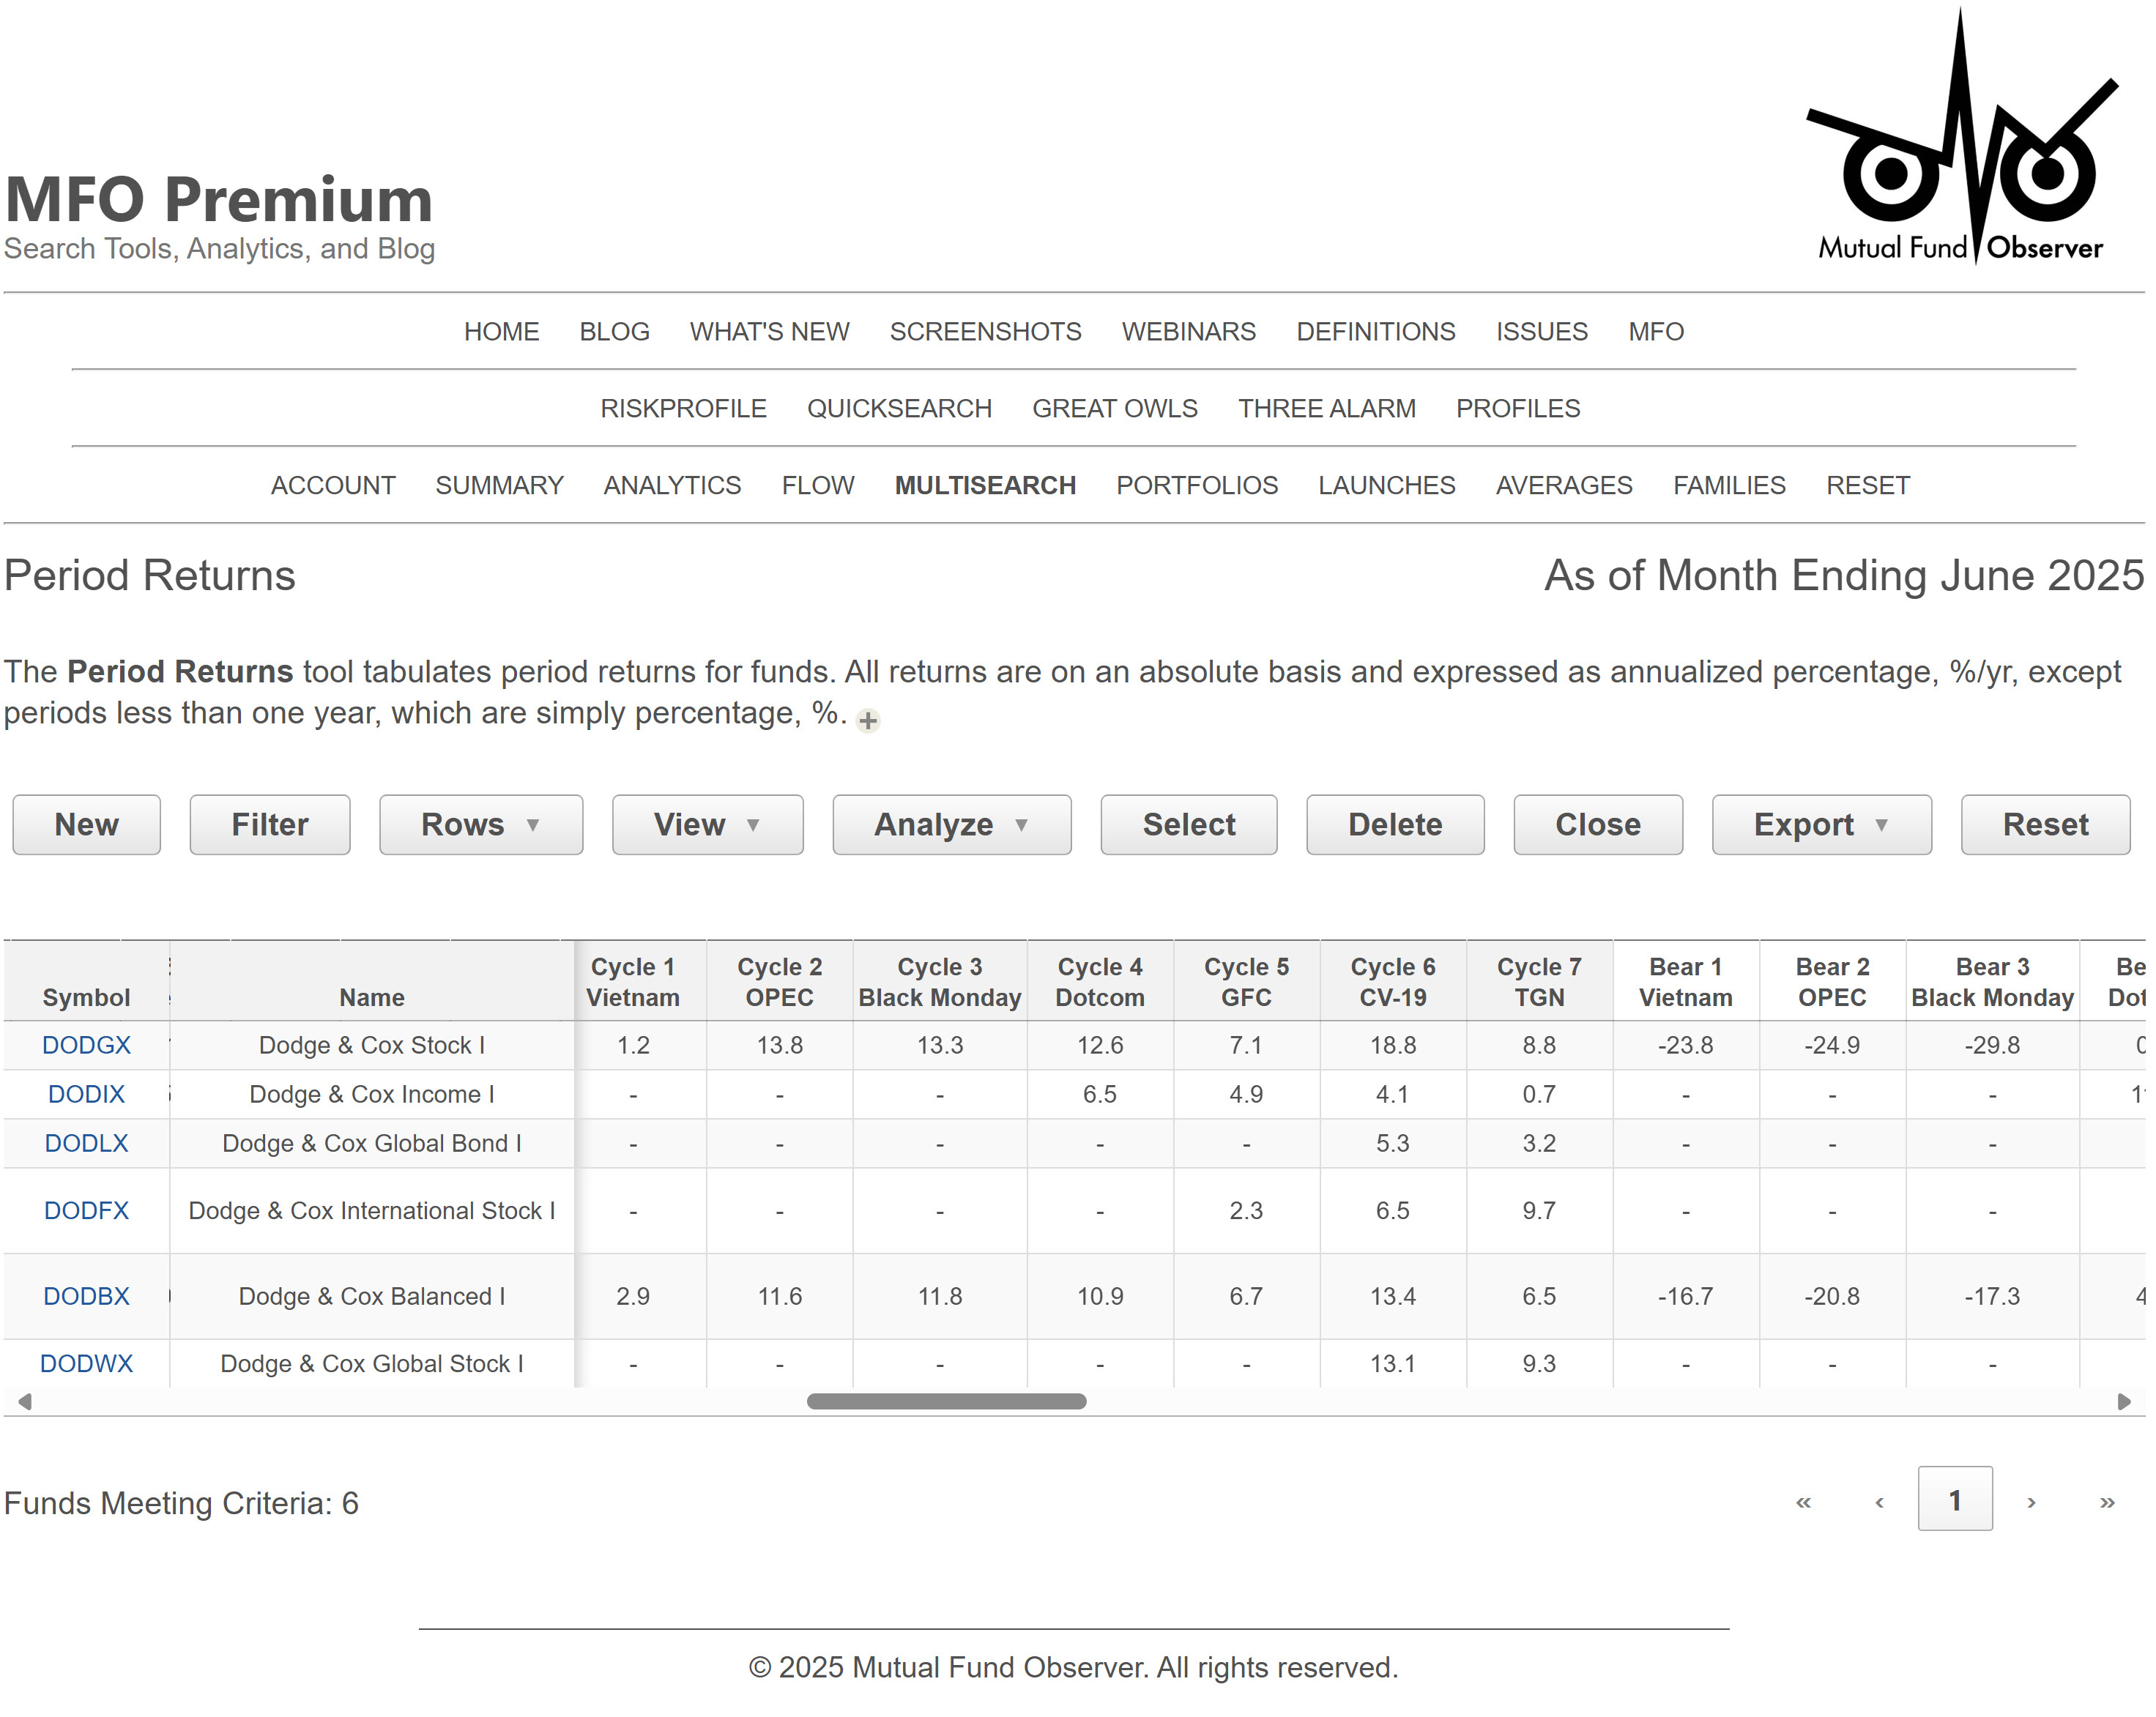Open the Rows dropdown

pos(480,824)
